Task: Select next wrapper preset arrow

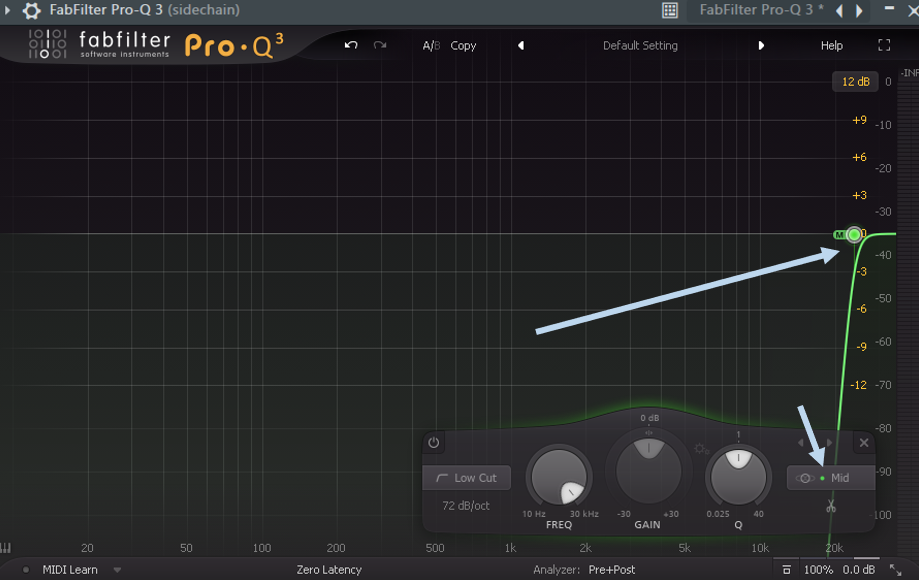Action: point(859,10)
